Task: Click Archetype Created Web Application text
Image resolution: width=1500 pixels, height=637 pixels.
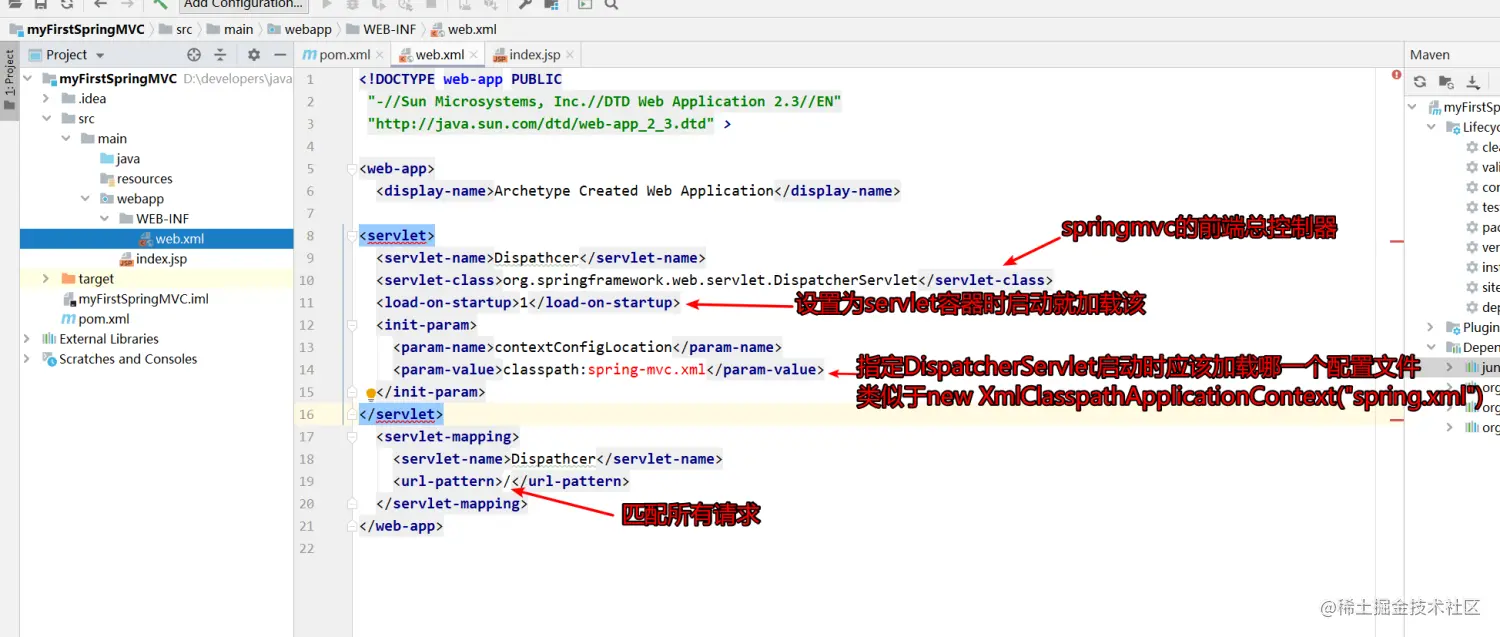Action: [634, 191]
